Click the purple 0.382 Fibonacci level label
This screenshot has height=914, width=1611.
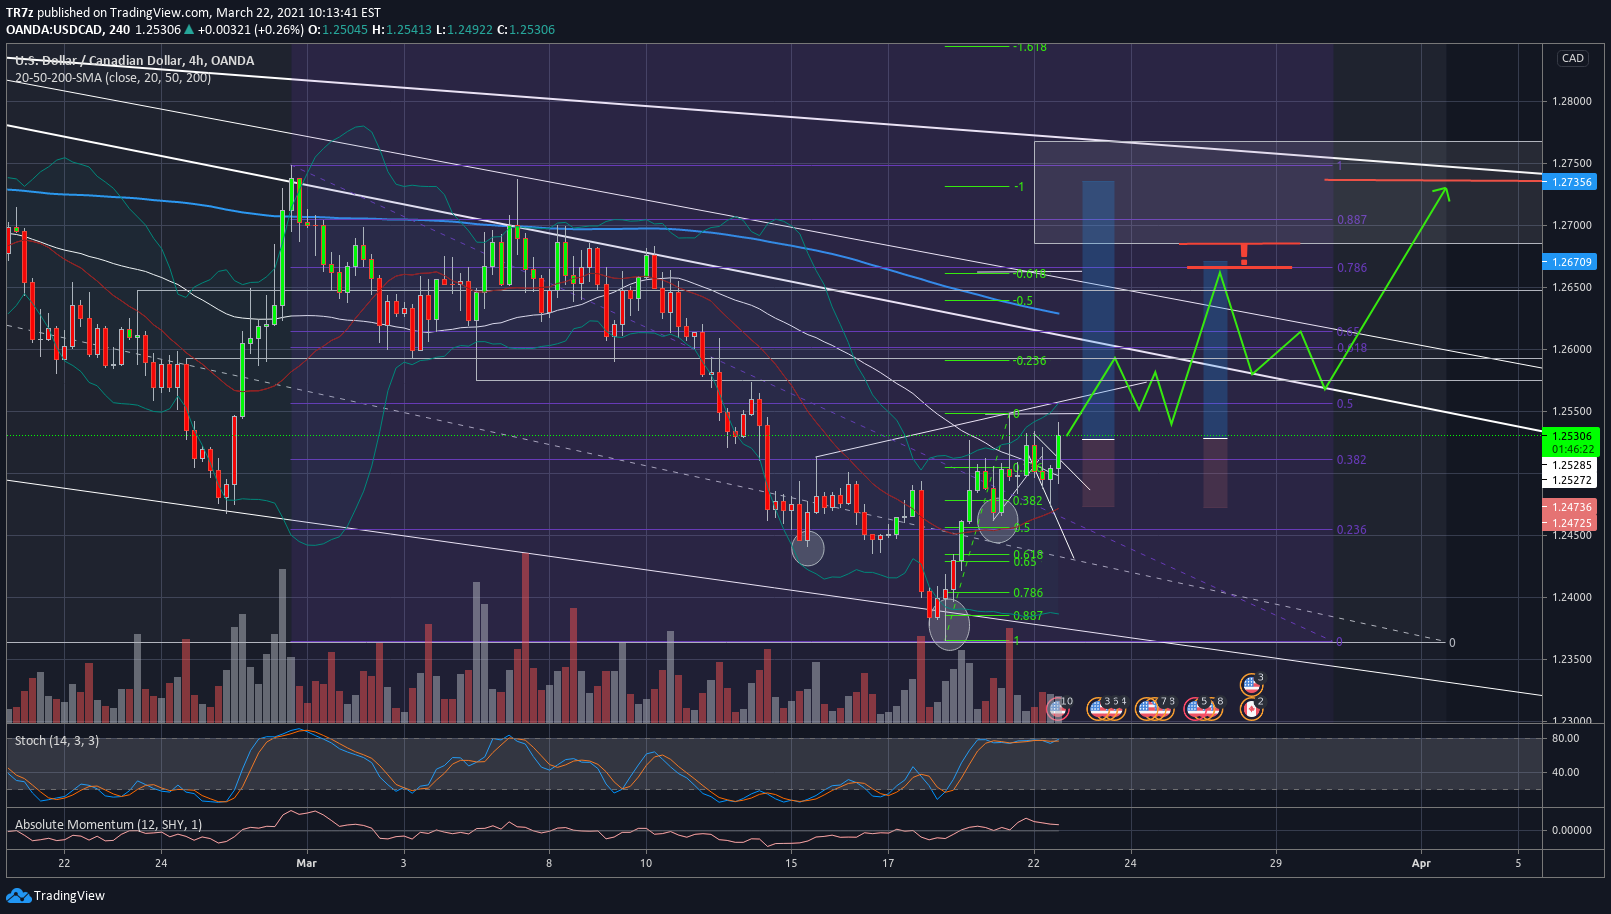1352,460
